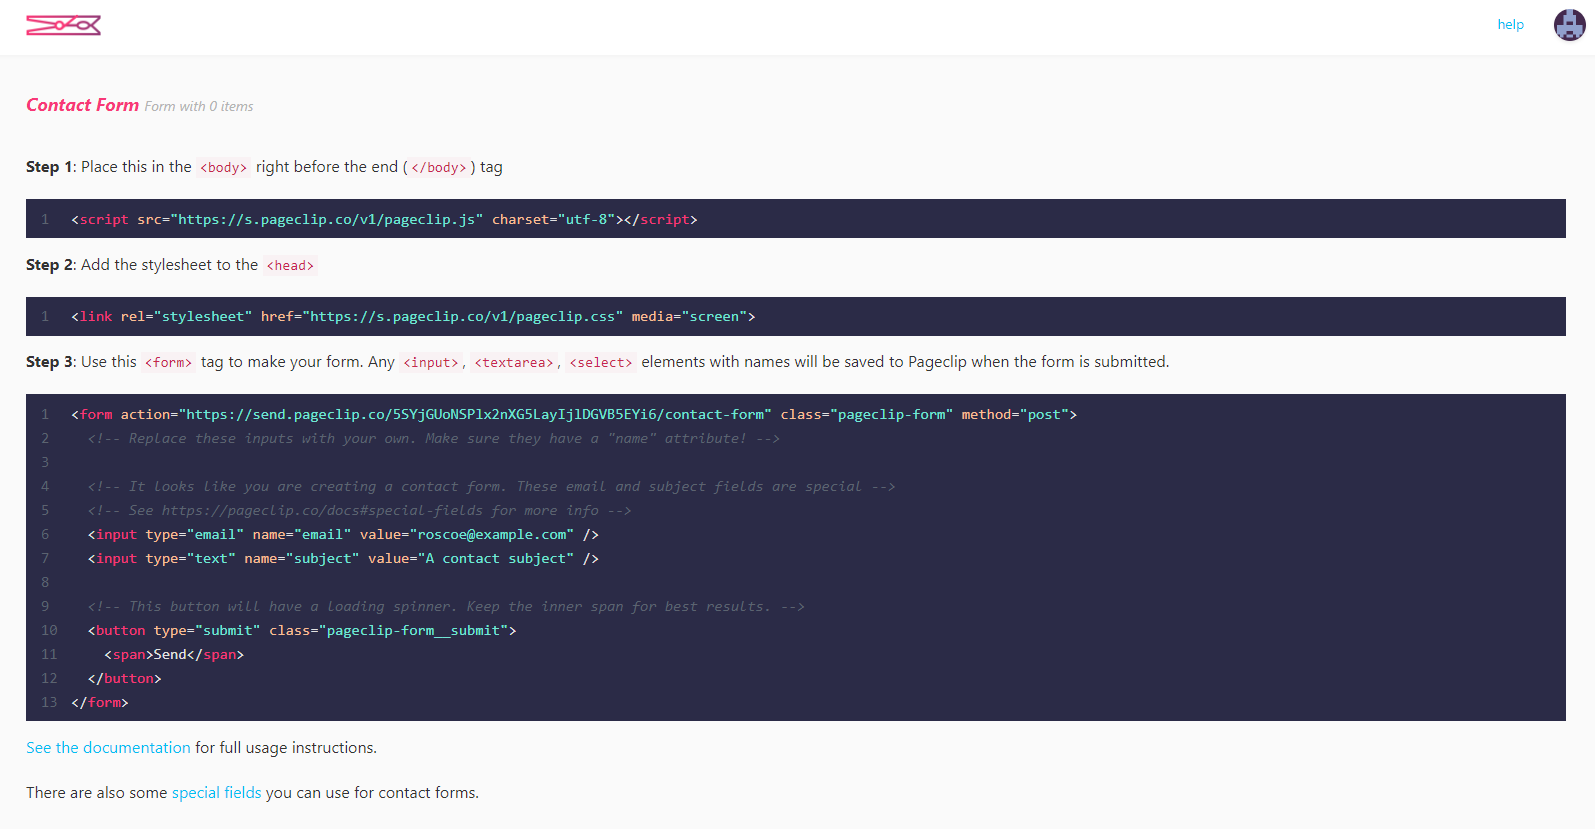Click the pageclip.css stylesheet link code line
The height and width of the screenshot is (829, 1595).
413,317
